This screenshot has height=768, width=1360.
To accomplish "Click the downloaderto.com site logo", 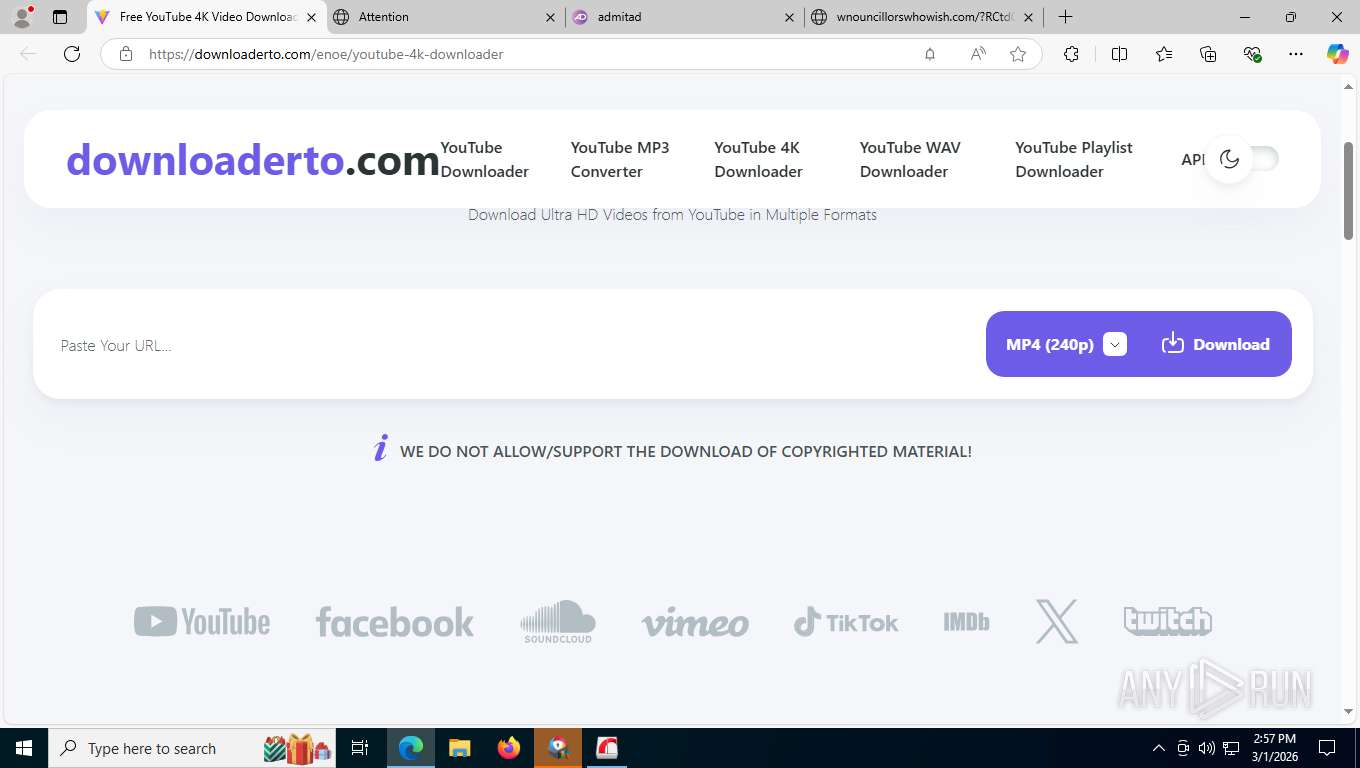I will tap(253, 160).
